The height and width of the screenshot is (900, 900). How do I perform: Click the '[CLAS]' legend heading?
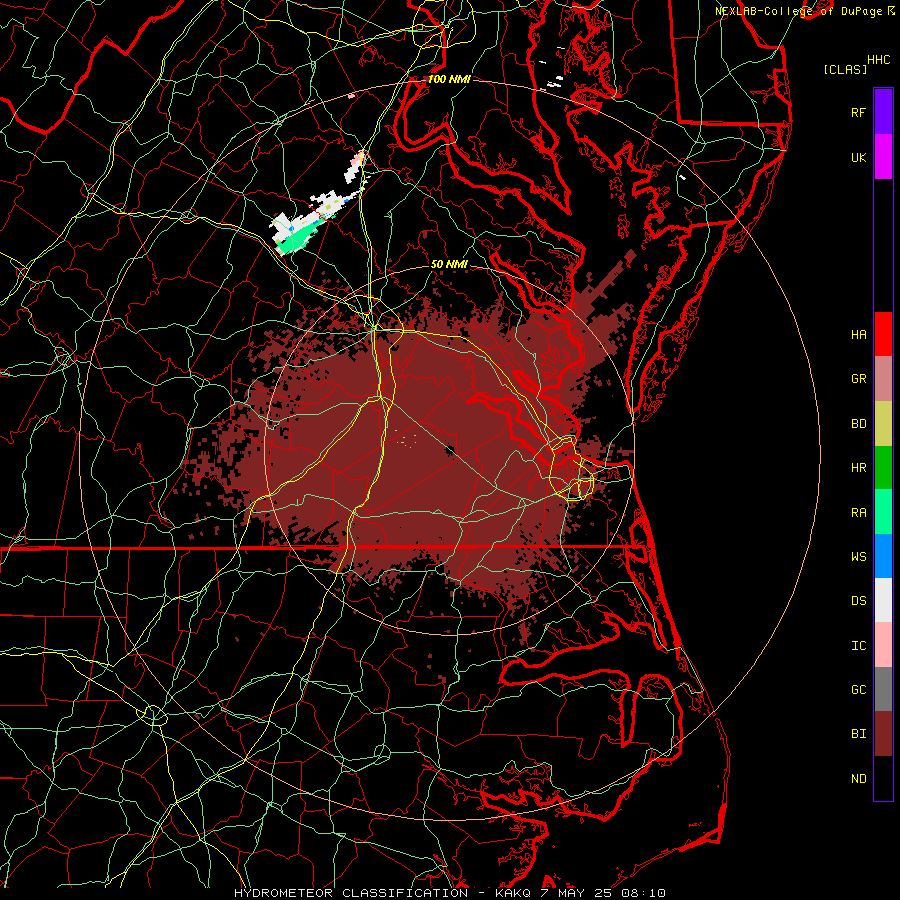(845, 69)
